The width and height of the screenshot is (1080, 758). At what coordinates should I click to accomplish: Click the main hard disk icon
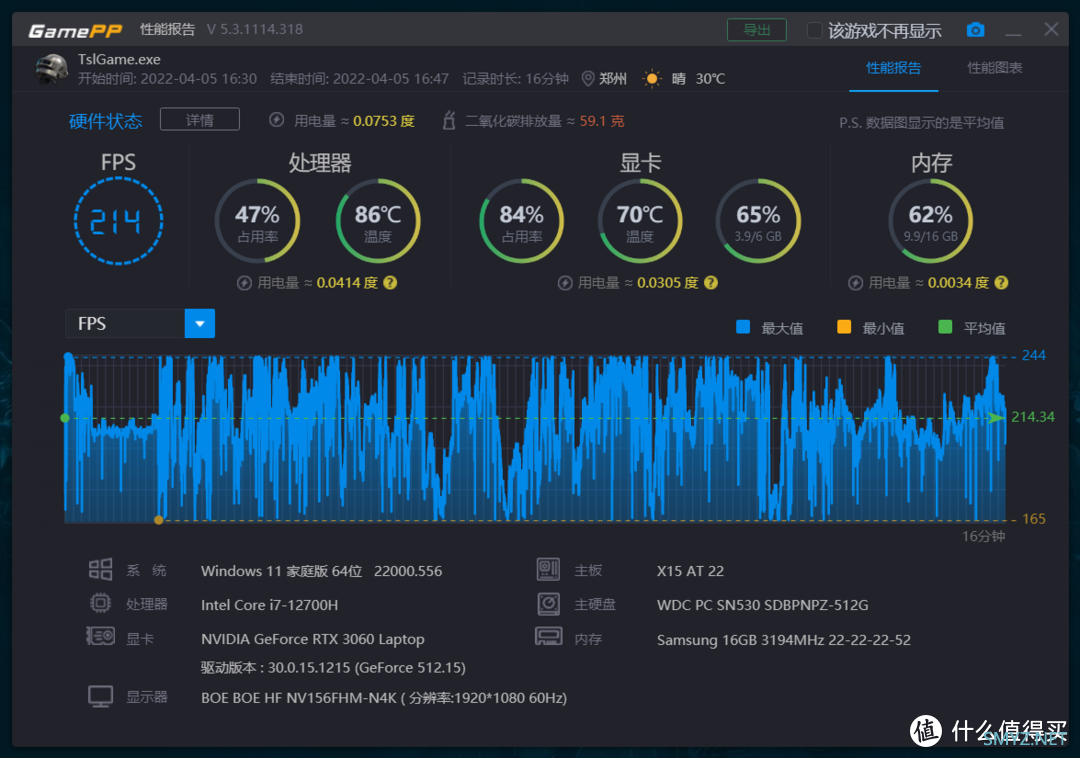548,604
